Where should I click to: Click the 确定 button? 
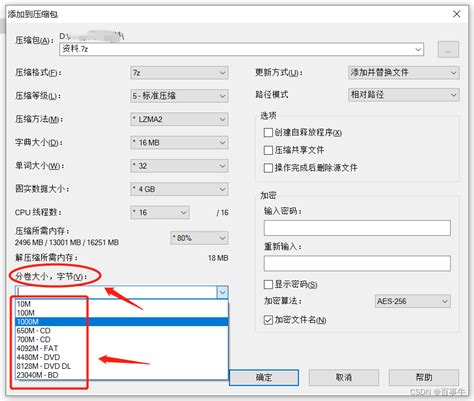[x=264, y=377]
